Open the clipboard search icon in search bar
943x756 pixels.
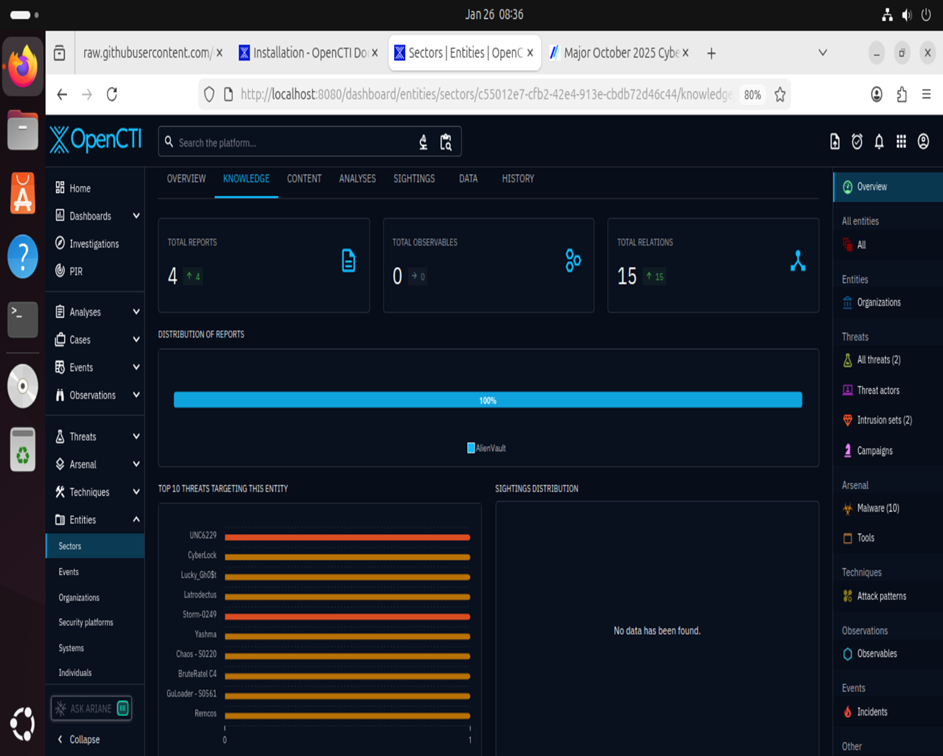point(446,142)
